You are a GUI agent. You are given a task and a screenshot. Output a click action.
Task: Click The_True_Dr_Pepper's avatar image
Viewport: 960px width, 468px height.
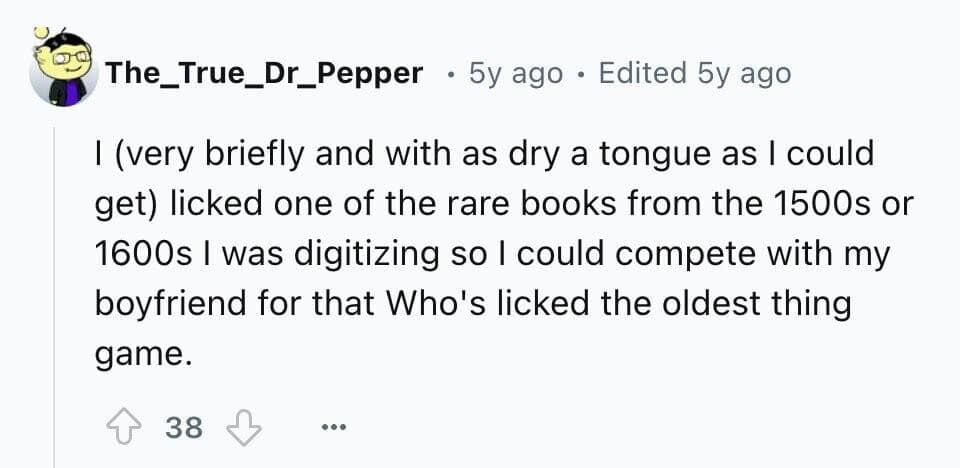[x=63, y=72]
